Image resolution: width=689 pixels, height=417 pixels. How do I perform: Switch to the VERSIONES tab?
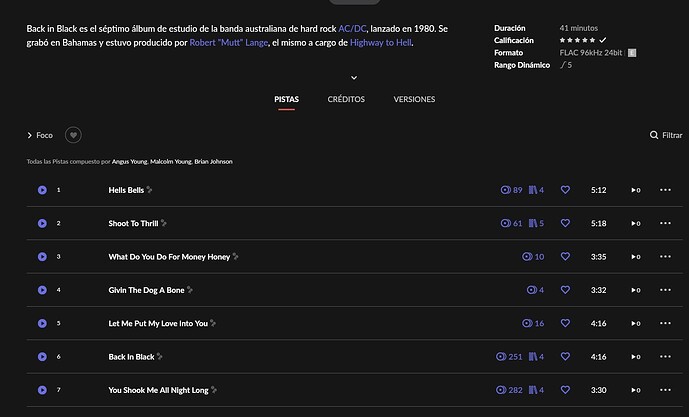[414, 99]
